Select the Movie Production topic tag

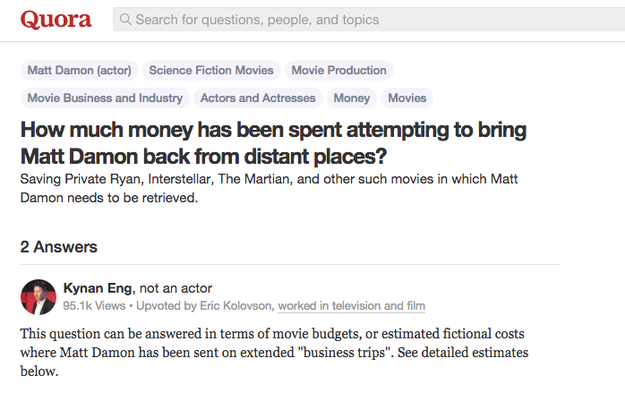click(x=339, y=71)
